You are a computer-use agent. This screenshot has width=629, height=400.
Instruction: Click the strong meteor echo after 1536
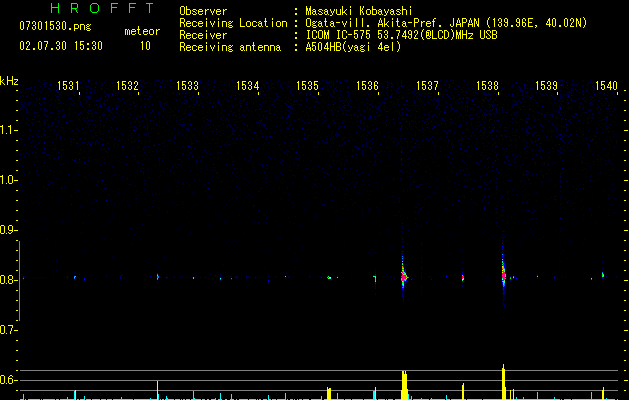(404, 276)
